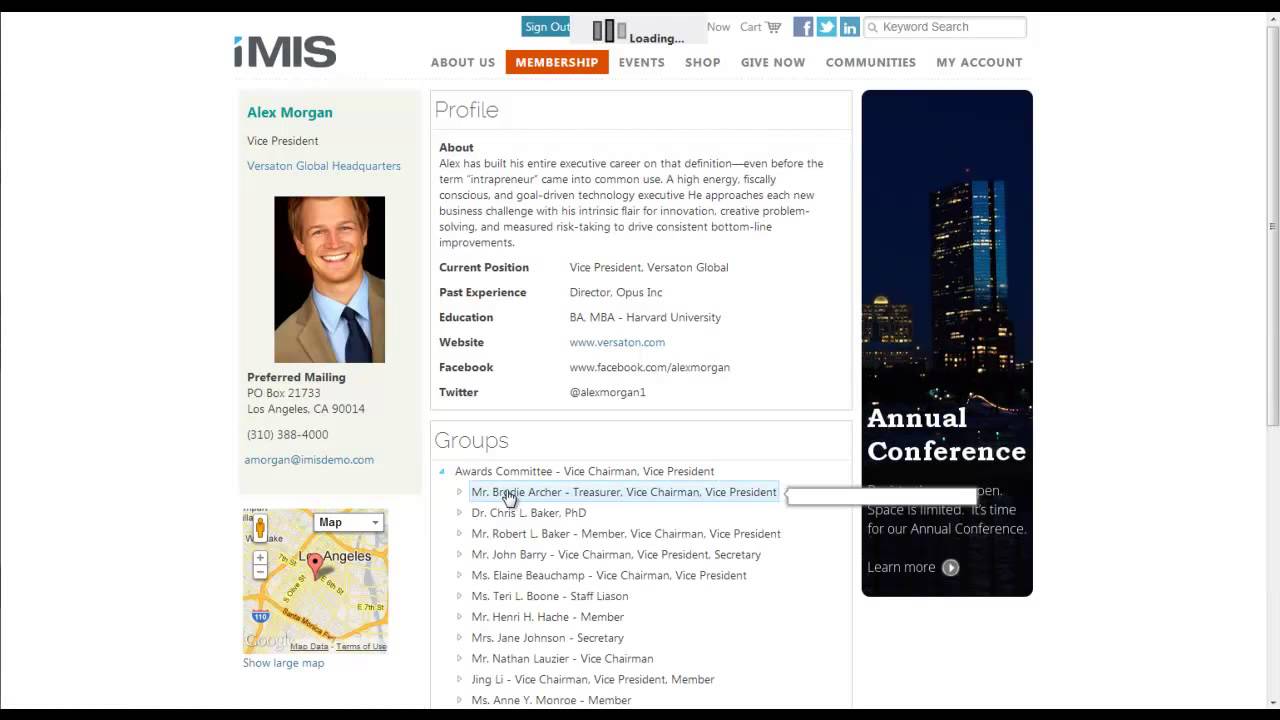Viewport: 1280px width, 720px height.
Task: Expand Mrs. Jane Johnson entry
Action: click(x=459, y=638)
